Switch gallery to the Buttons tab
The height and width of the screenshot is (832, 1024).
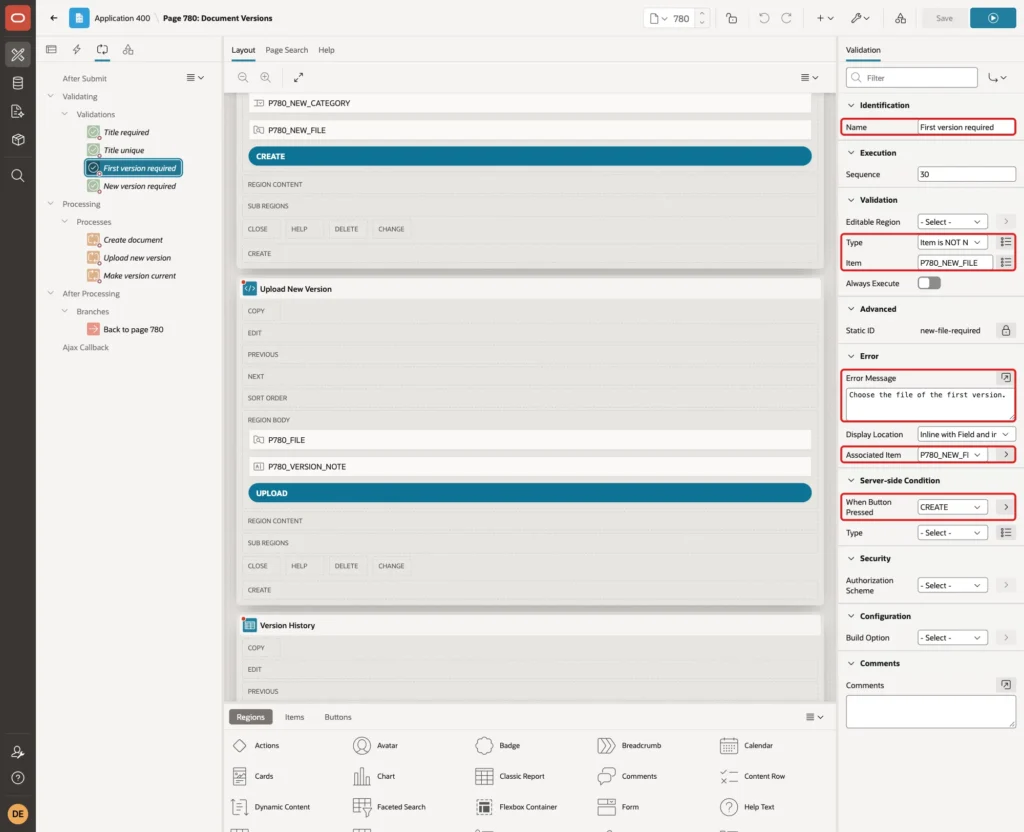[338, 717]
